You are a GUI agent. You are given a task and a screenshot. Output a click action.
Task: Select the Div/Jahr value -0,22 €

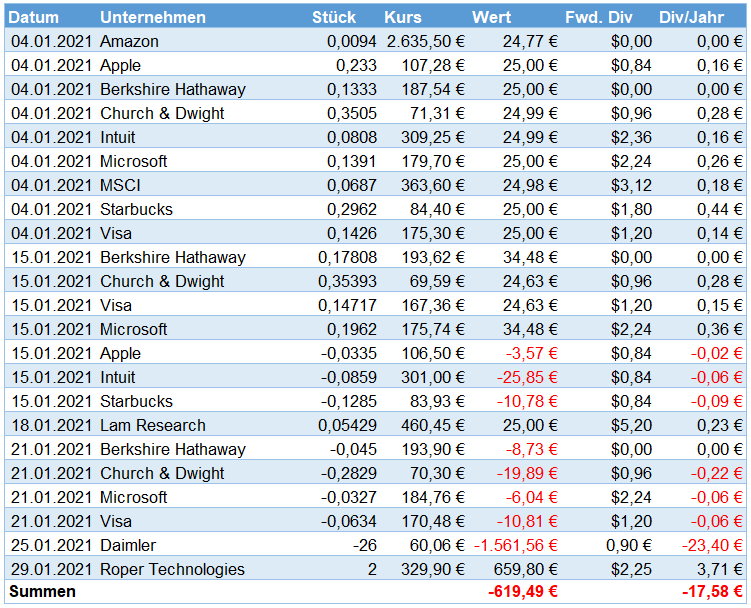click(717, 473)
